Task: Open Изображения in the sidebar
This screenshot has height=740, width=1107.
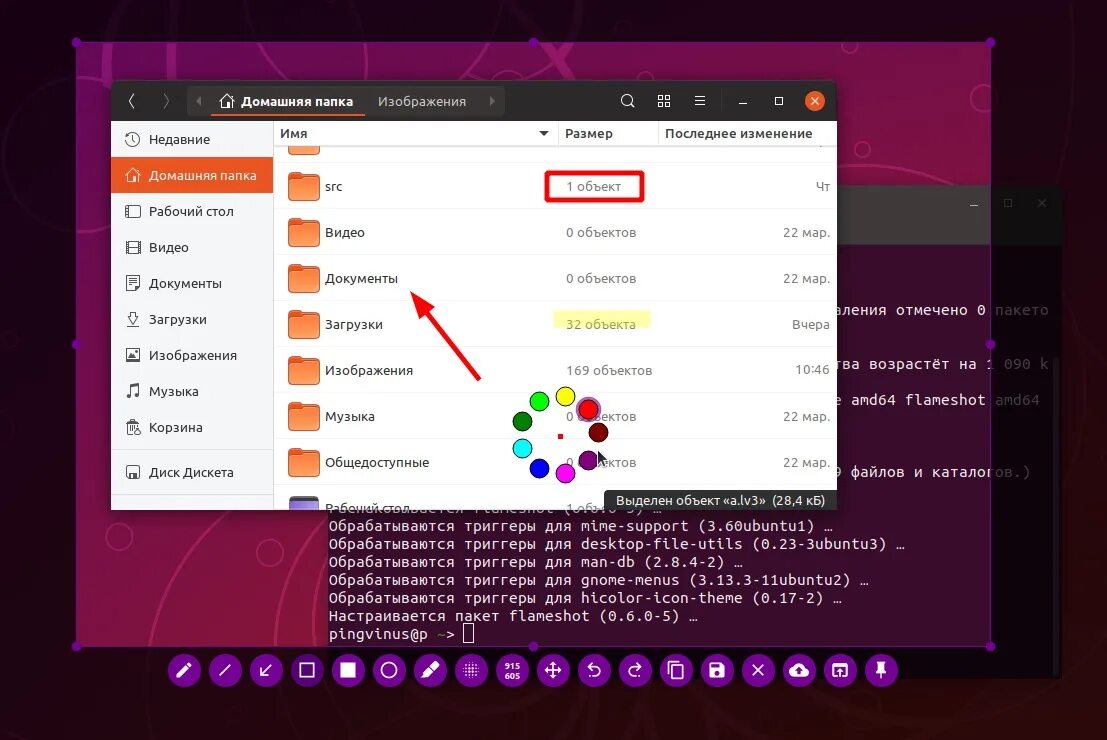Action: (x=192, y=355)
